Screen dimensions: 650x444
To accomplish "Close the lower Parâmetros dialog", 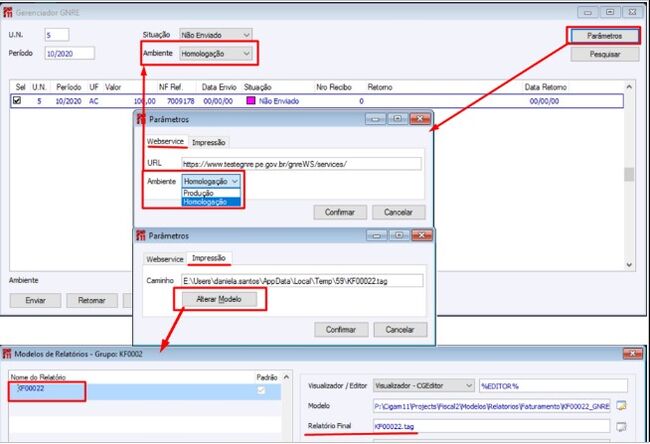I will pos(422,235).
